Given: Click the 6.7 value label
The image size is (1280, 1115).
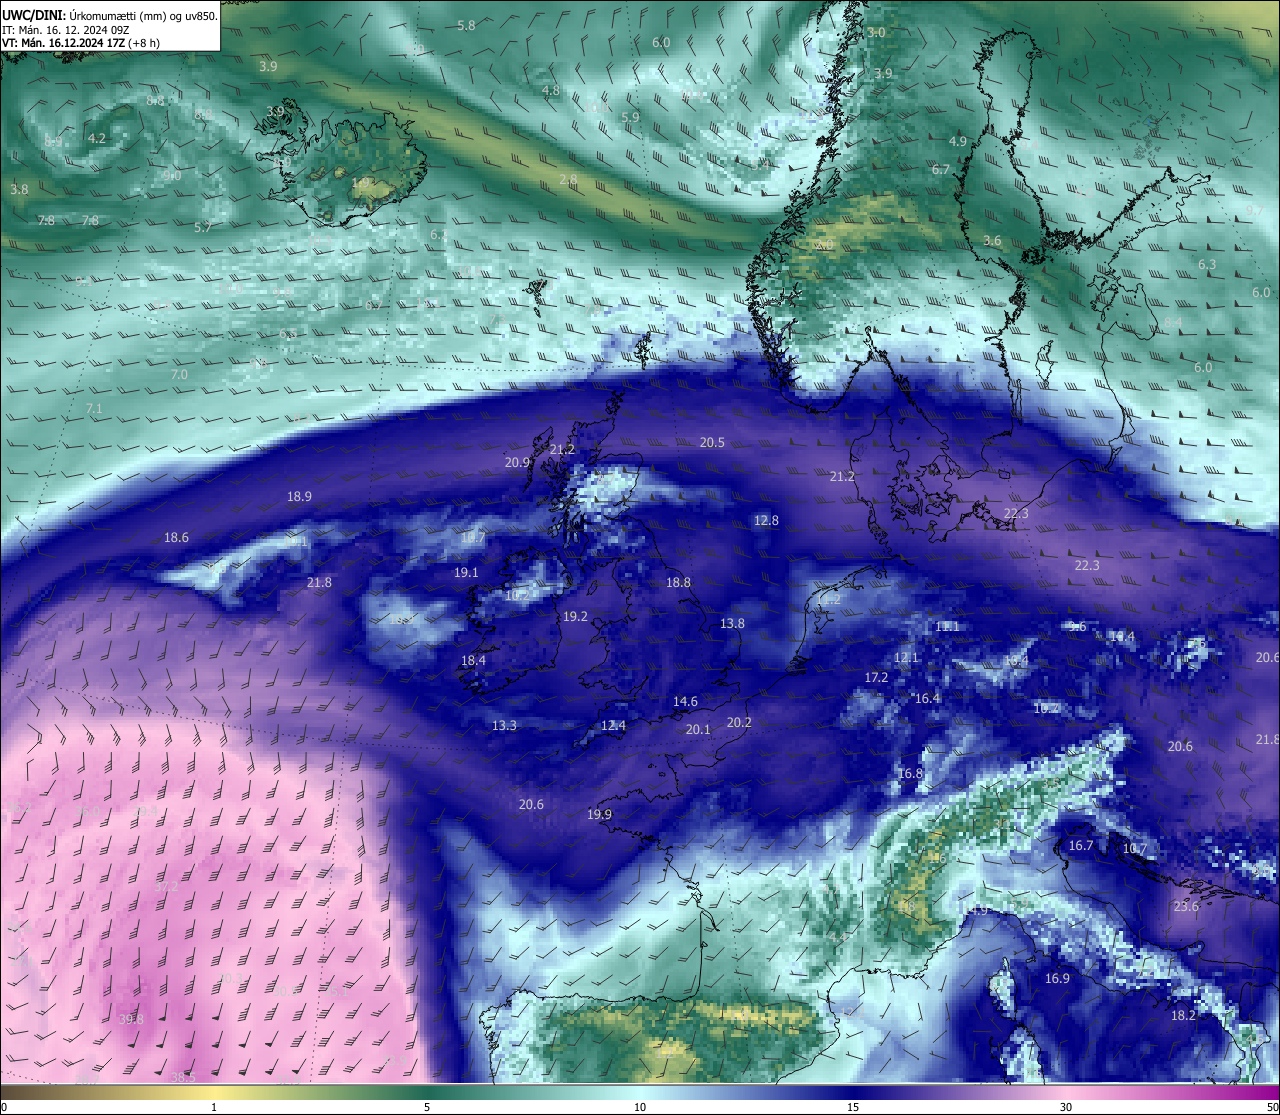Looking at the screenshot, I should (x=941, y=170).
